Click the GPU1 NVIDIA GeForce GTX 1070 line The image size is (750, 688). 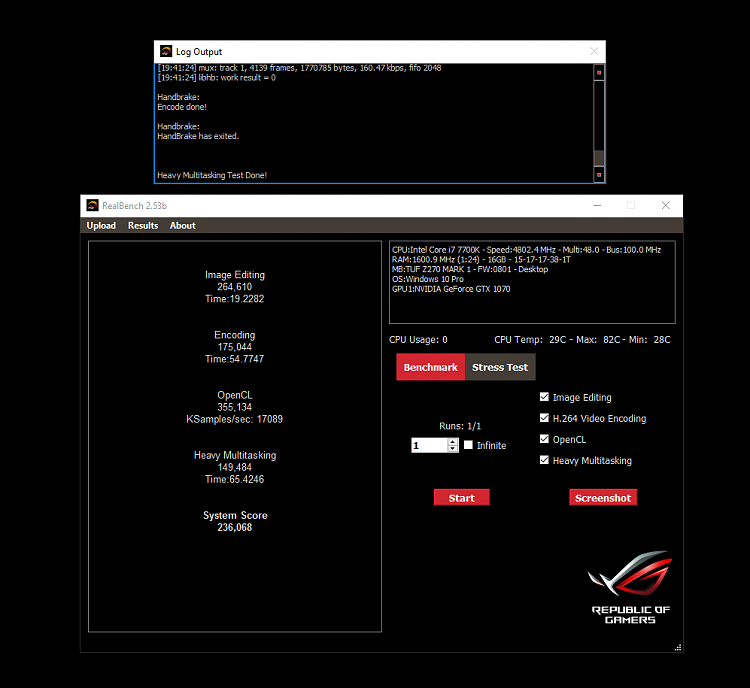tap(451, 289)
